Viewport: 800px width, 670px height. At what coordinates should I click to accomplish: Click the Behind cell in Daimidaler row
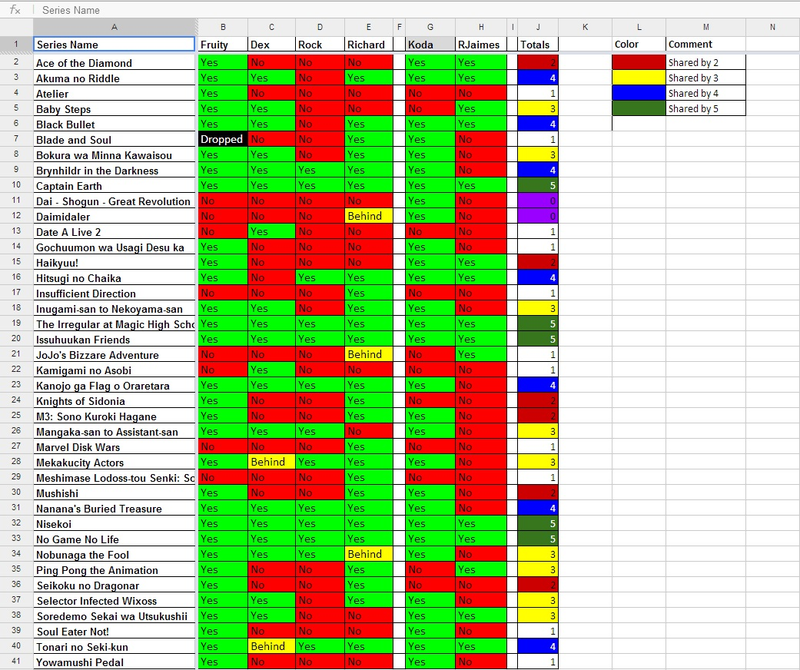[x=369, y=216]
